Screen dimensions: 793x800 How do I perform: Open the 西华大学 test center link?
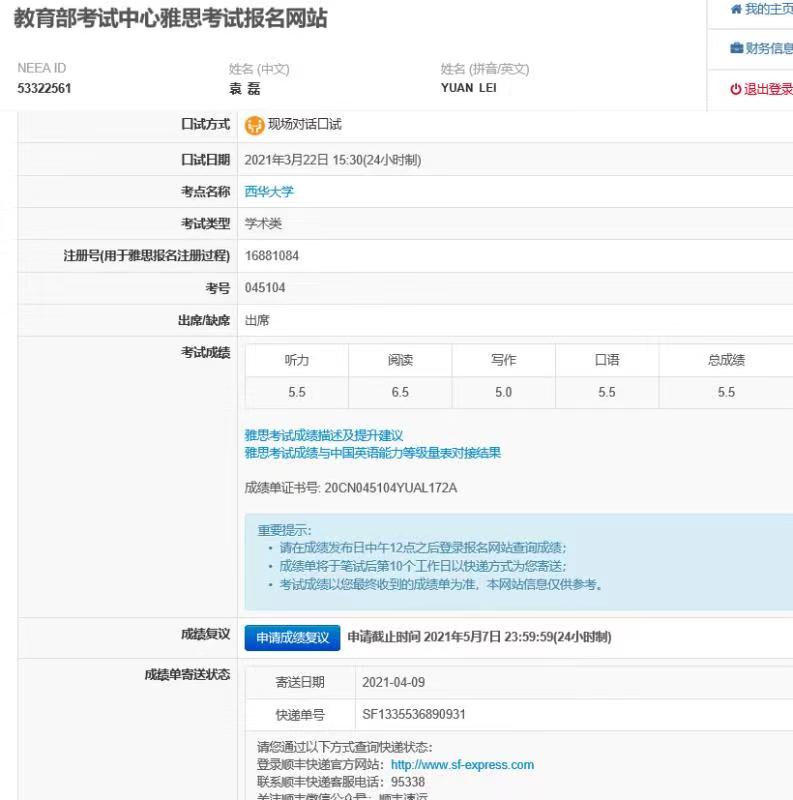click(269, 191)
